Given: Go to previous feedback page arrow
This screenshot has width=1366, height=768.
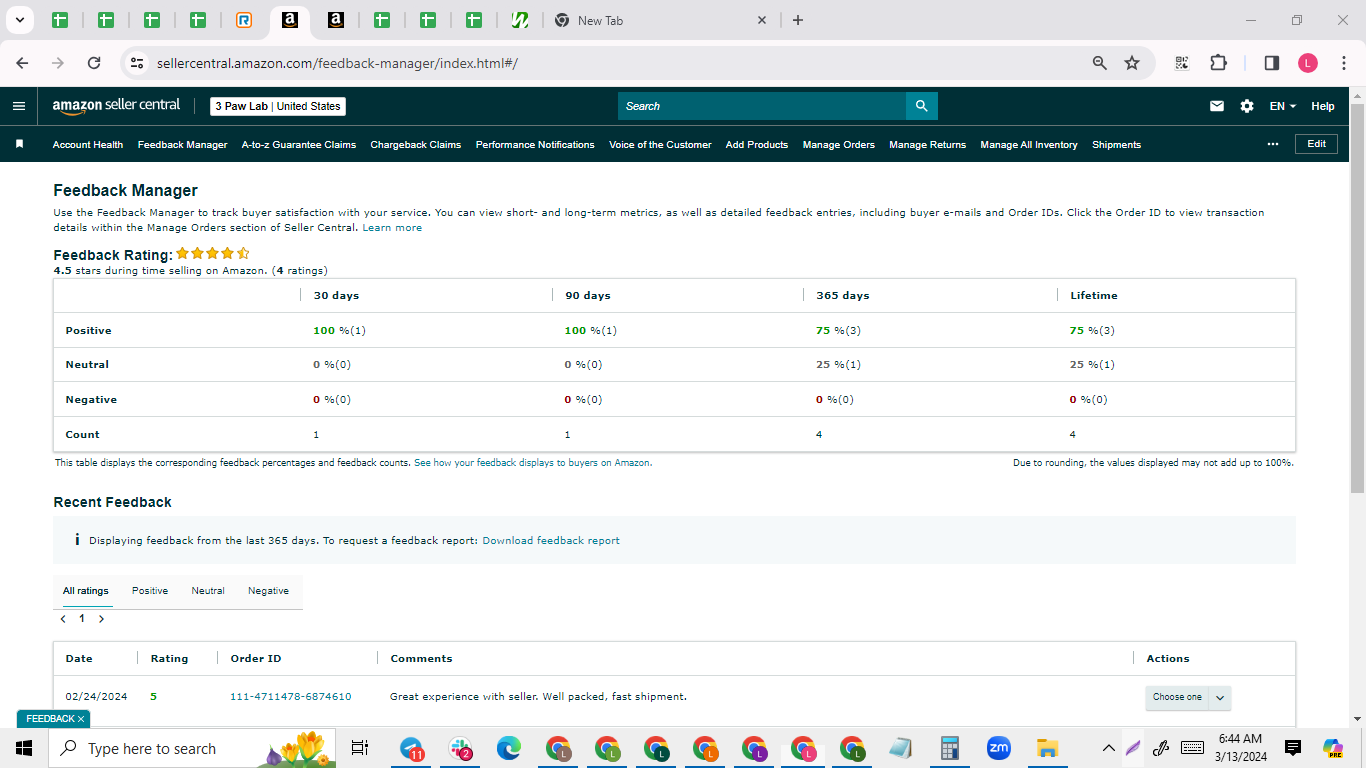Looking at the screenshot, I should pos(63,619).
